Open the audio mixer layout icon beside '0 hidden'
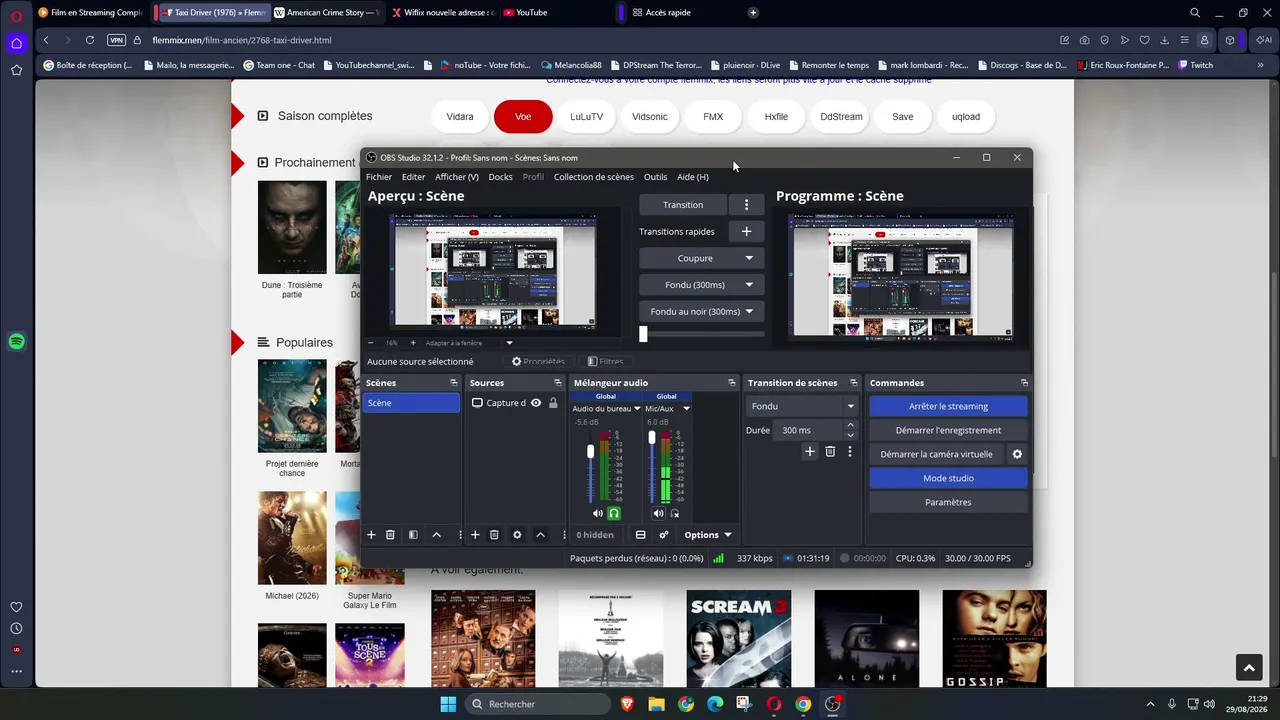The width and height of the screenshot is (1280, 720). [x=641, y=535]
